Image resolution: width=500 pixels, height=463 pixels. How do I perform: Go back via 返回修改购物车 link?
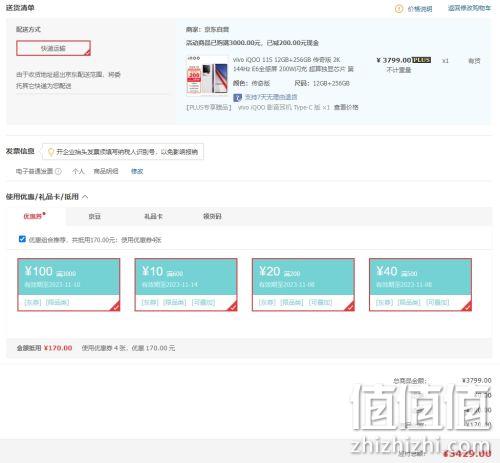469,8
